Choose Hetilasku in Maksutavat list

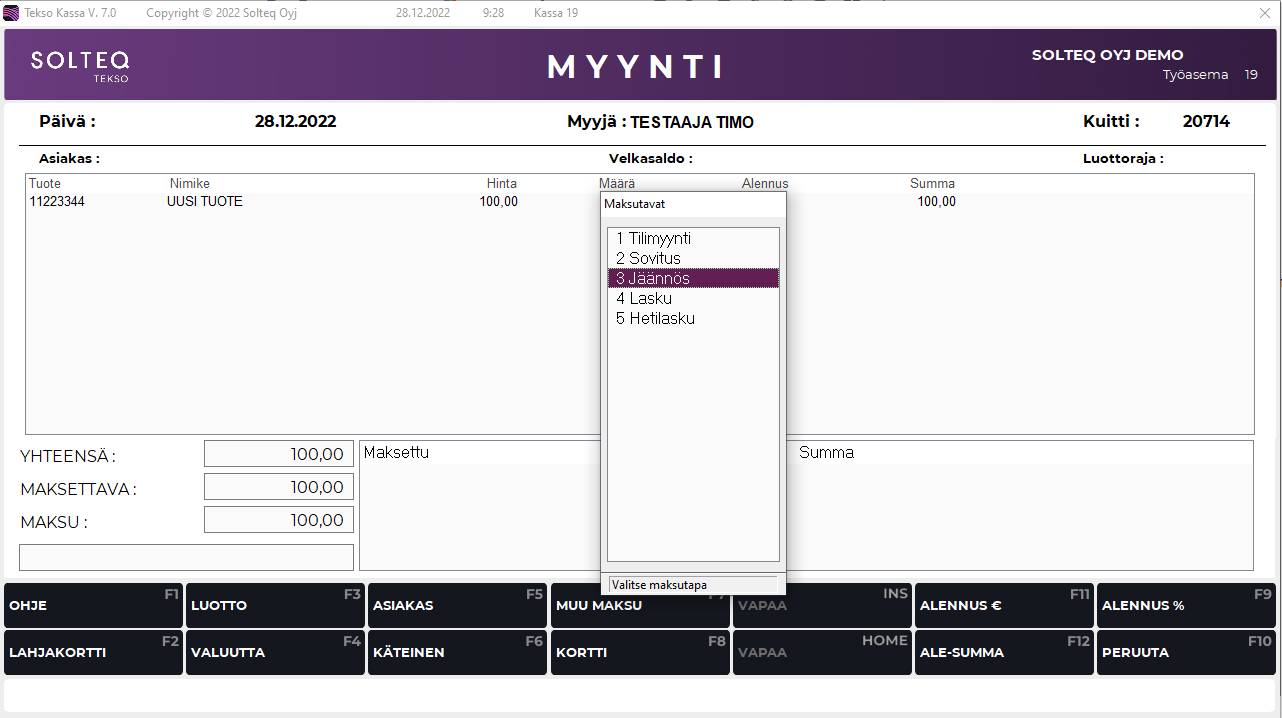(x=655, y=319)
